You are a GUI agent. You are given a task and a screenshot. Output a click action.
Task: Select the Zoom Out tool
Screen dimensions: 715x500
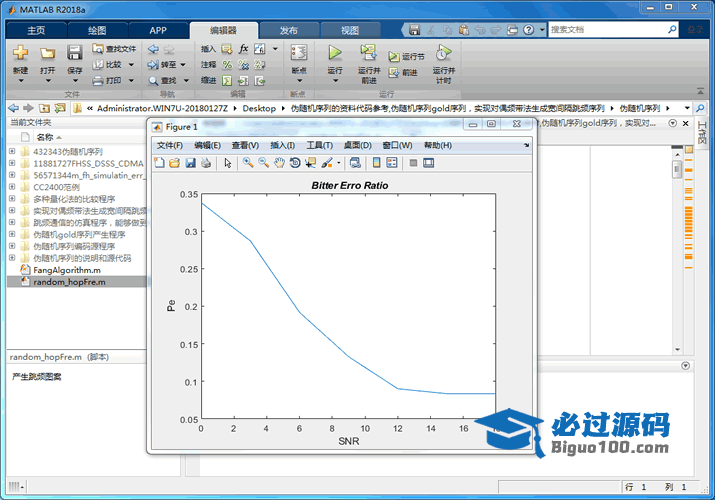[264, 163]
